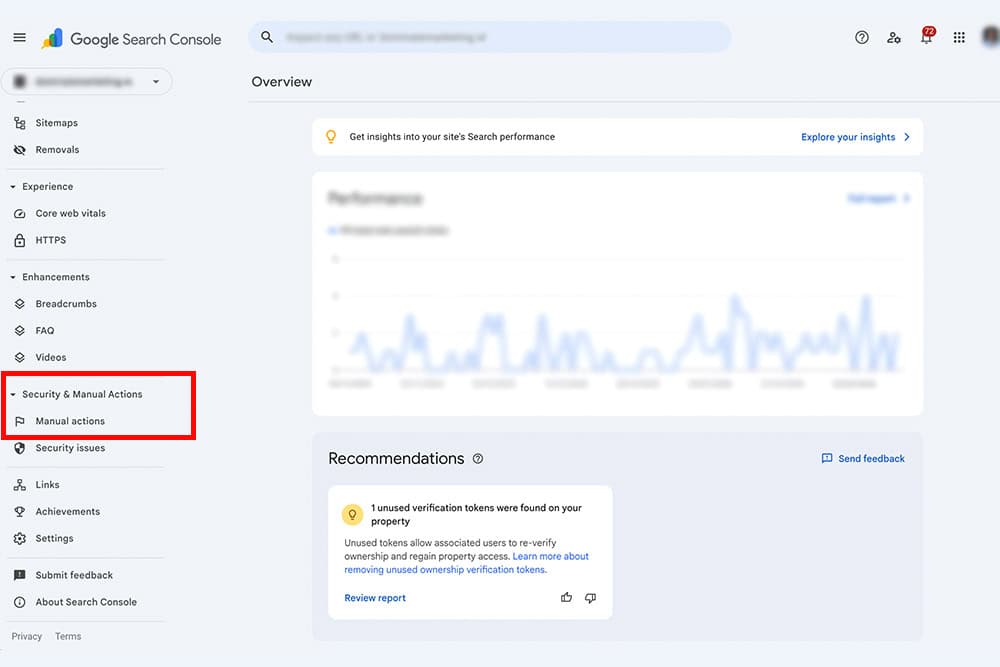Give a thumbs up on the recommendation
This screenshot has height=667, width=1000.
566,597
